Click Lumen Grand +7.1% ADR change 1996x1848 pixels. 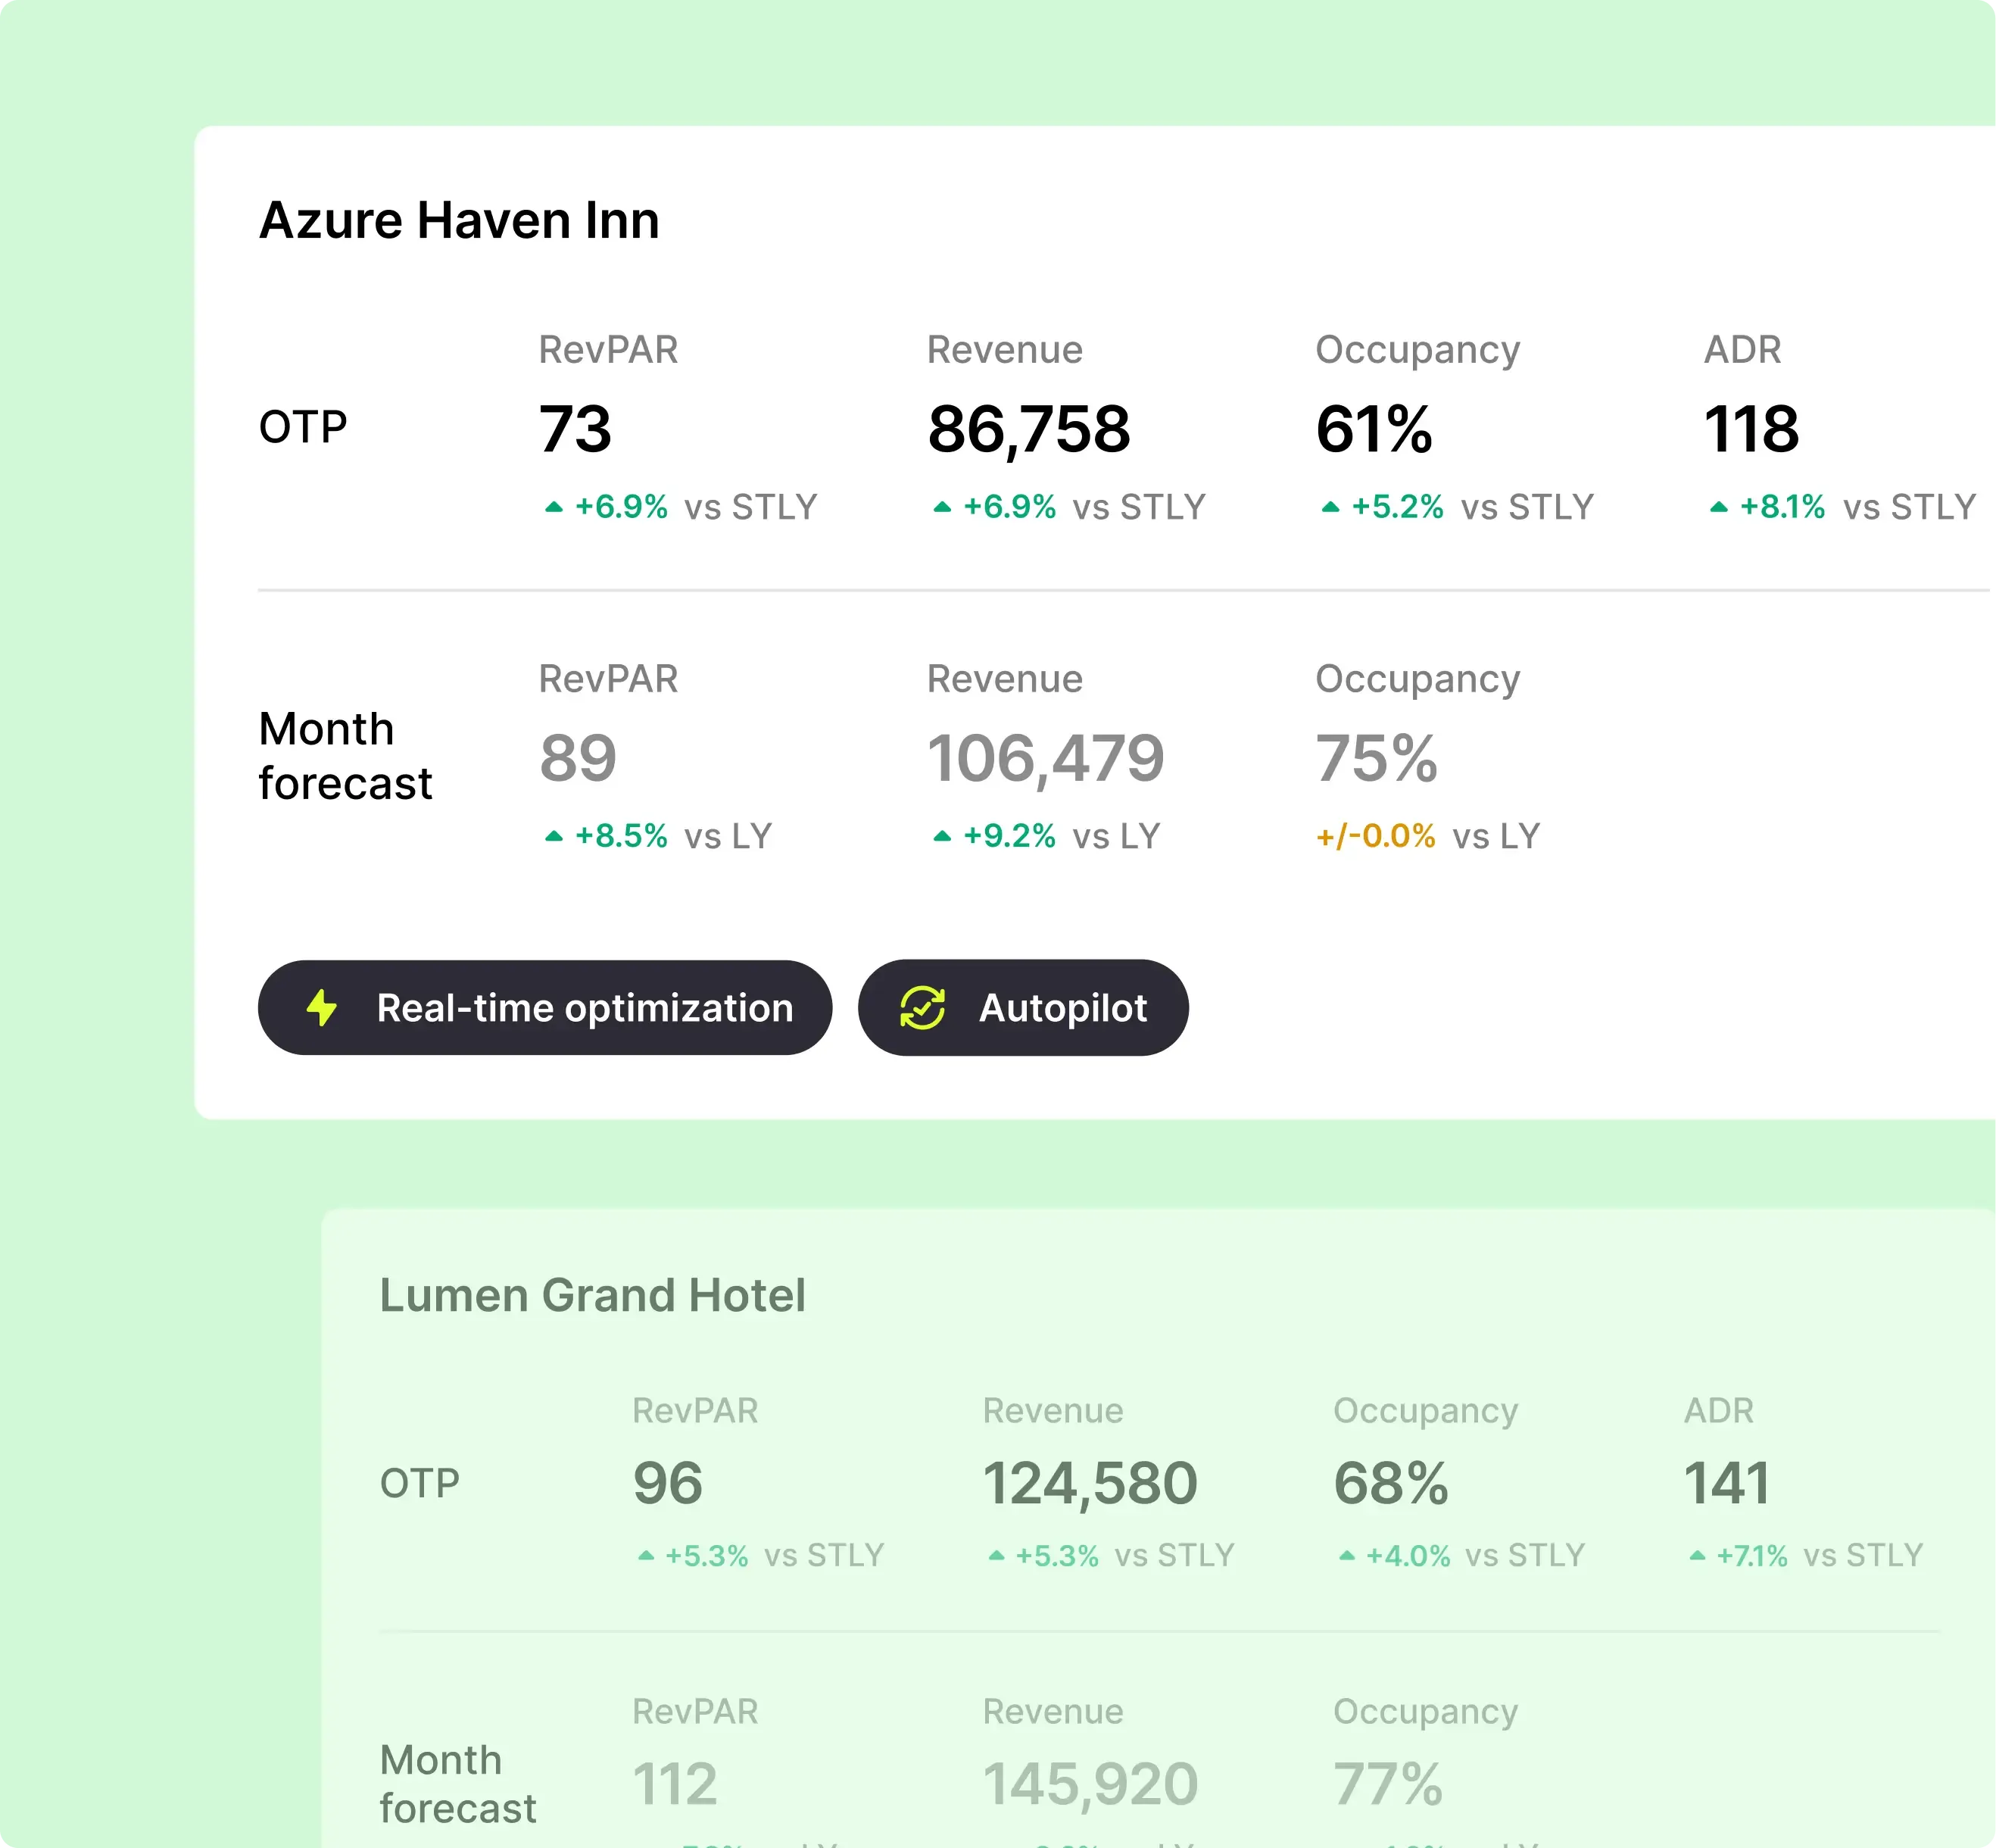(1752, 1556)
